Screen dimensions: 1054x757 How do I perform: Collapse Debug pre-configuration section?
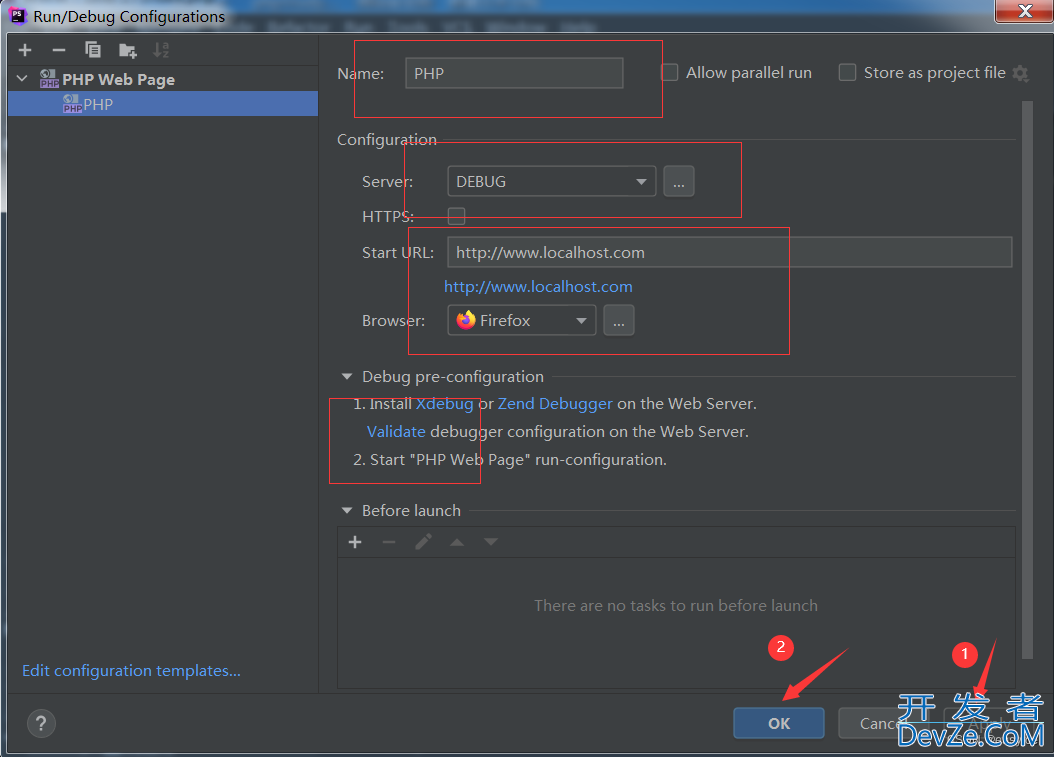(x=347, y=376)
